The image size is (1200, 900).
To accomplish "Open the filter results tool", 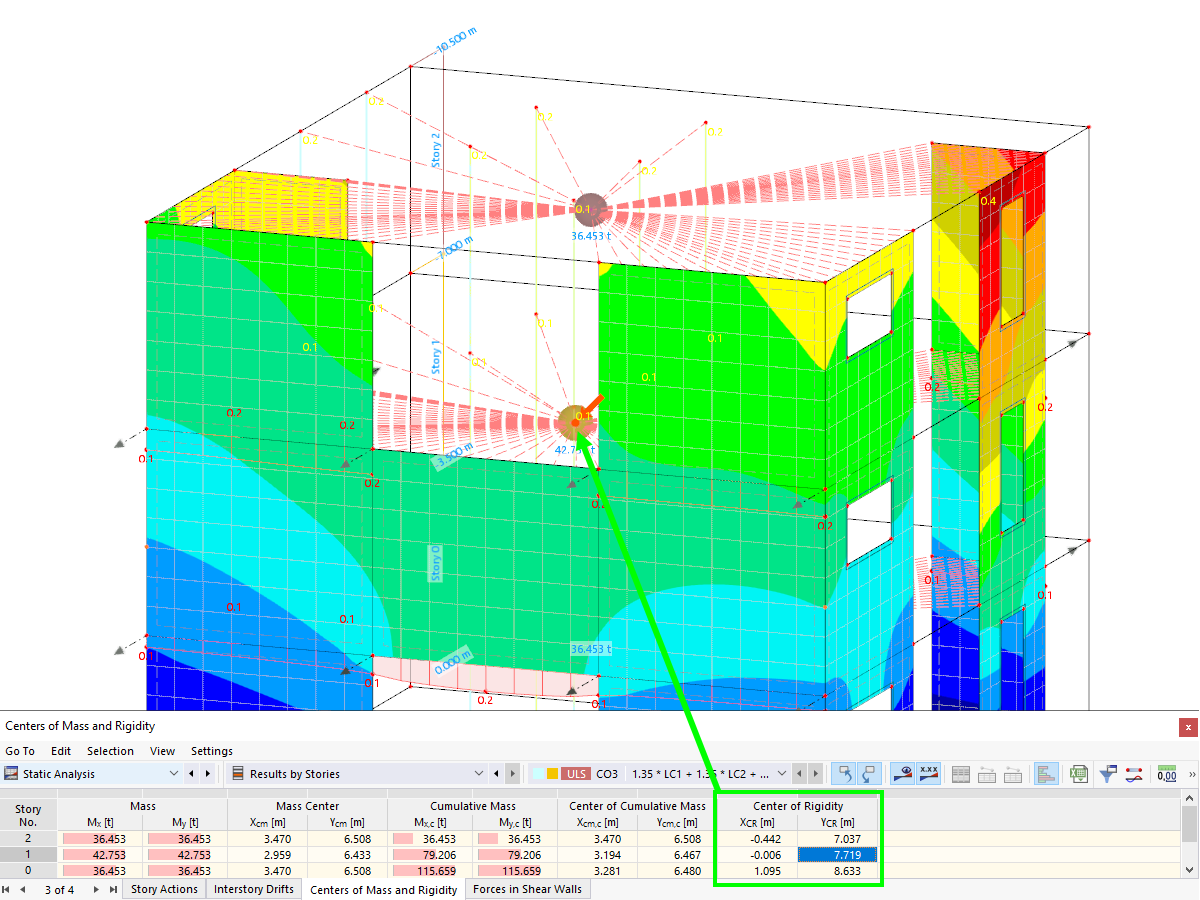I will [1108, 773].
